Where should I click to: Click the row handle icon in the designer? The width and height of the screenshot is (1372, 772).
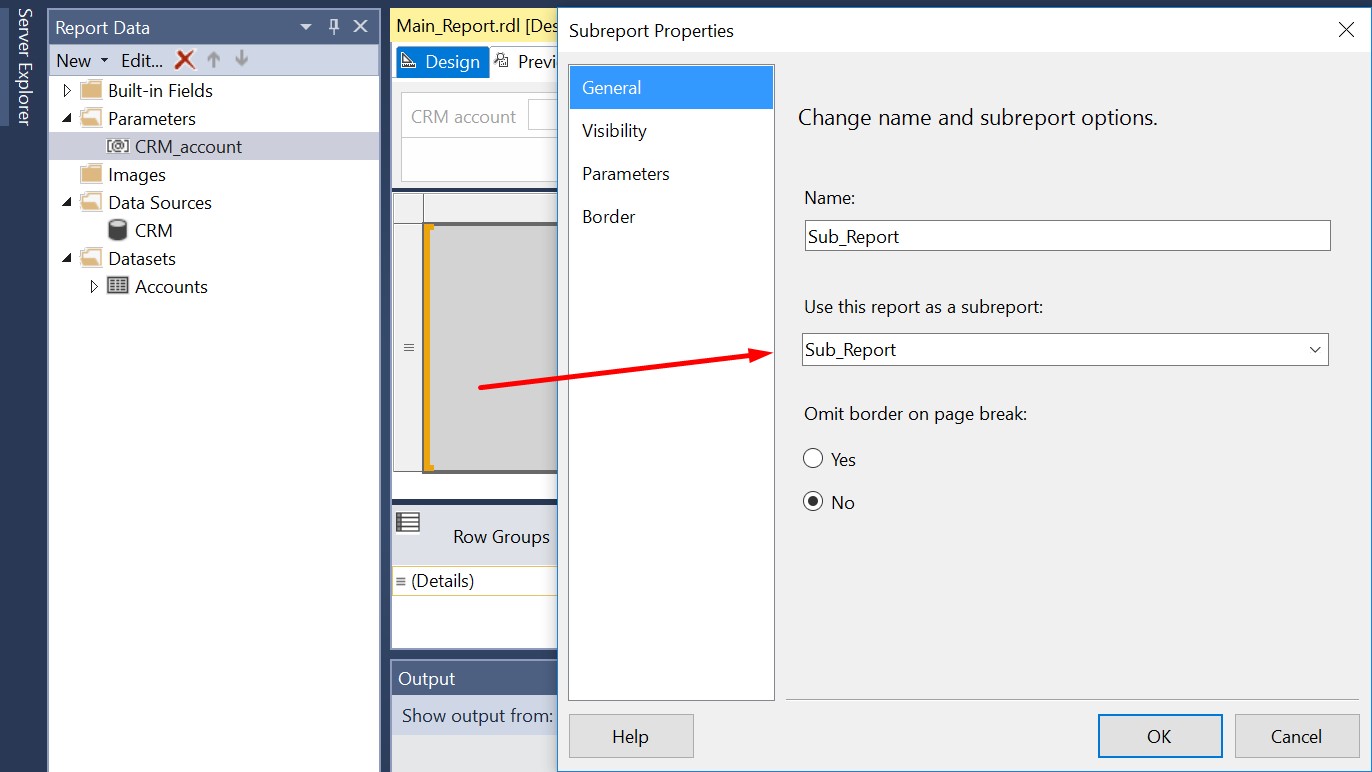pos(408,347)
